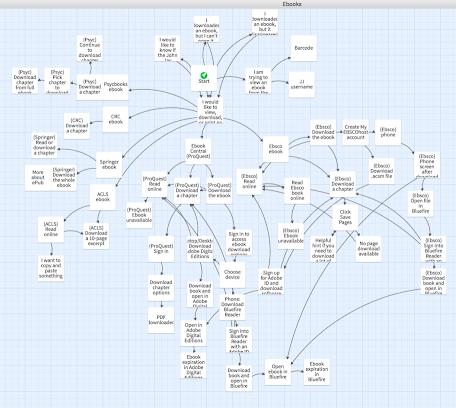Select the (Ebsco) Phone screen after download node
456x408 pixels.
[x=427, y=165]
